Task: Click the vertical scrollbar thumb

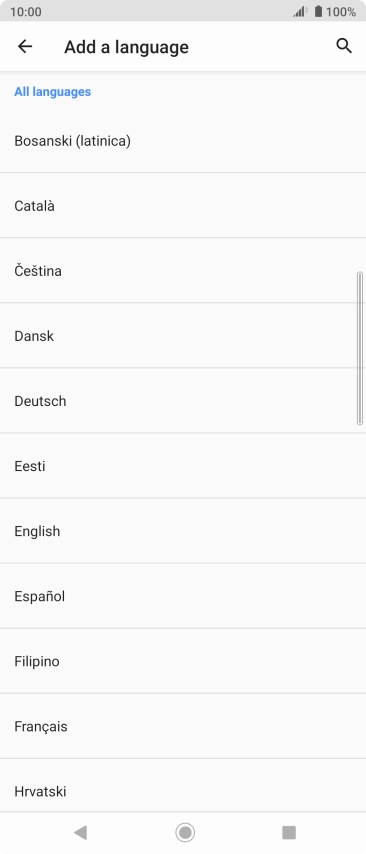Action: pyautogui.click(x=359, y=348)
